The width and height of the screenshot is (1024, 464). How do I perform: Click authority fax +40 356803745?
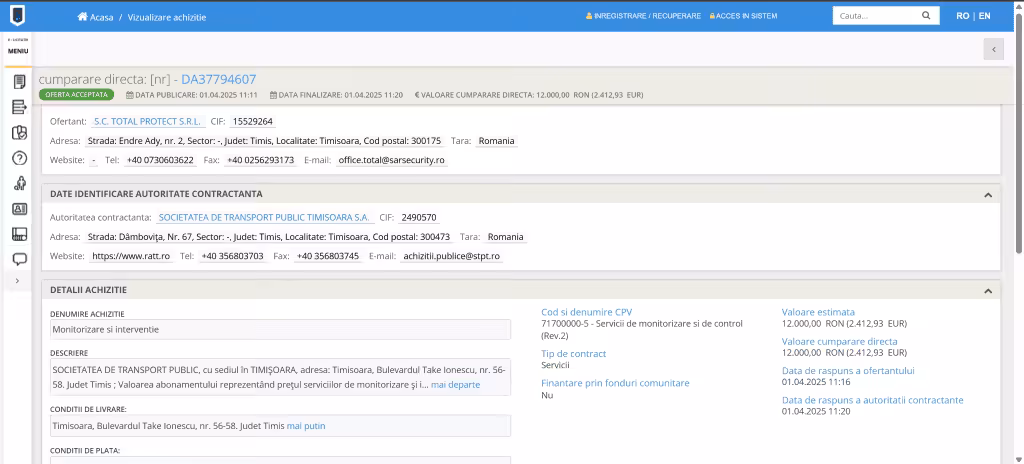(327, 256)
